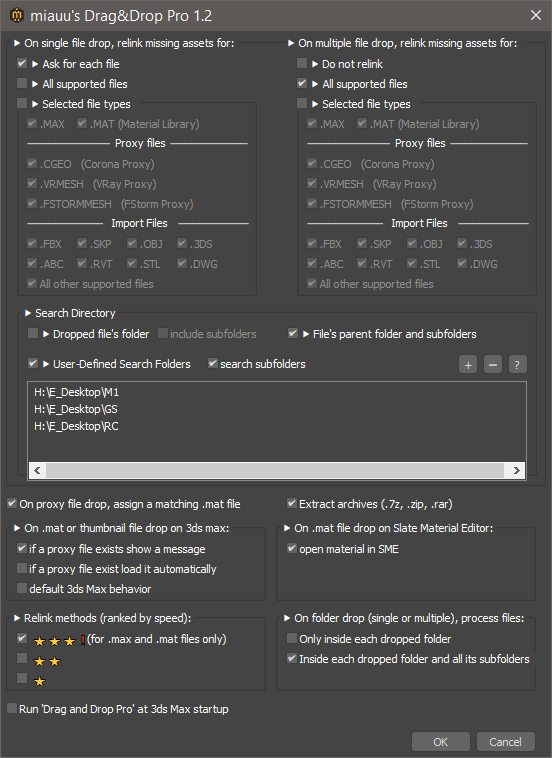Click the minus icon to remove search folder
This screenshot has width=552, height=758.
click(493, 365)
